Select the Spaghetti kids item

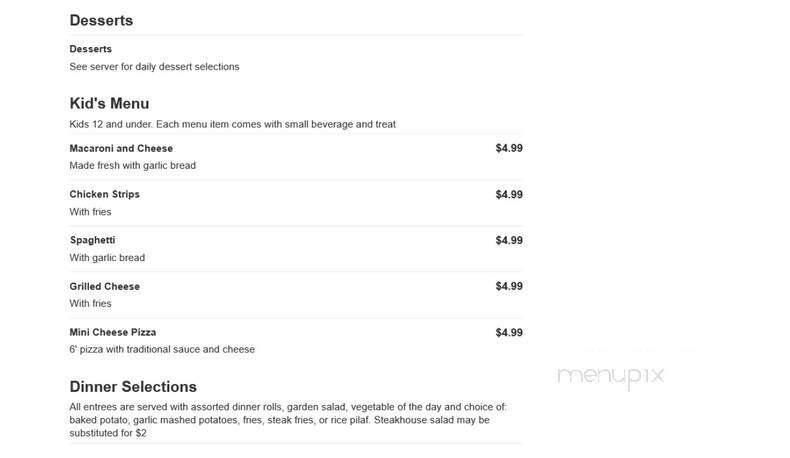(x=93, y=240)
